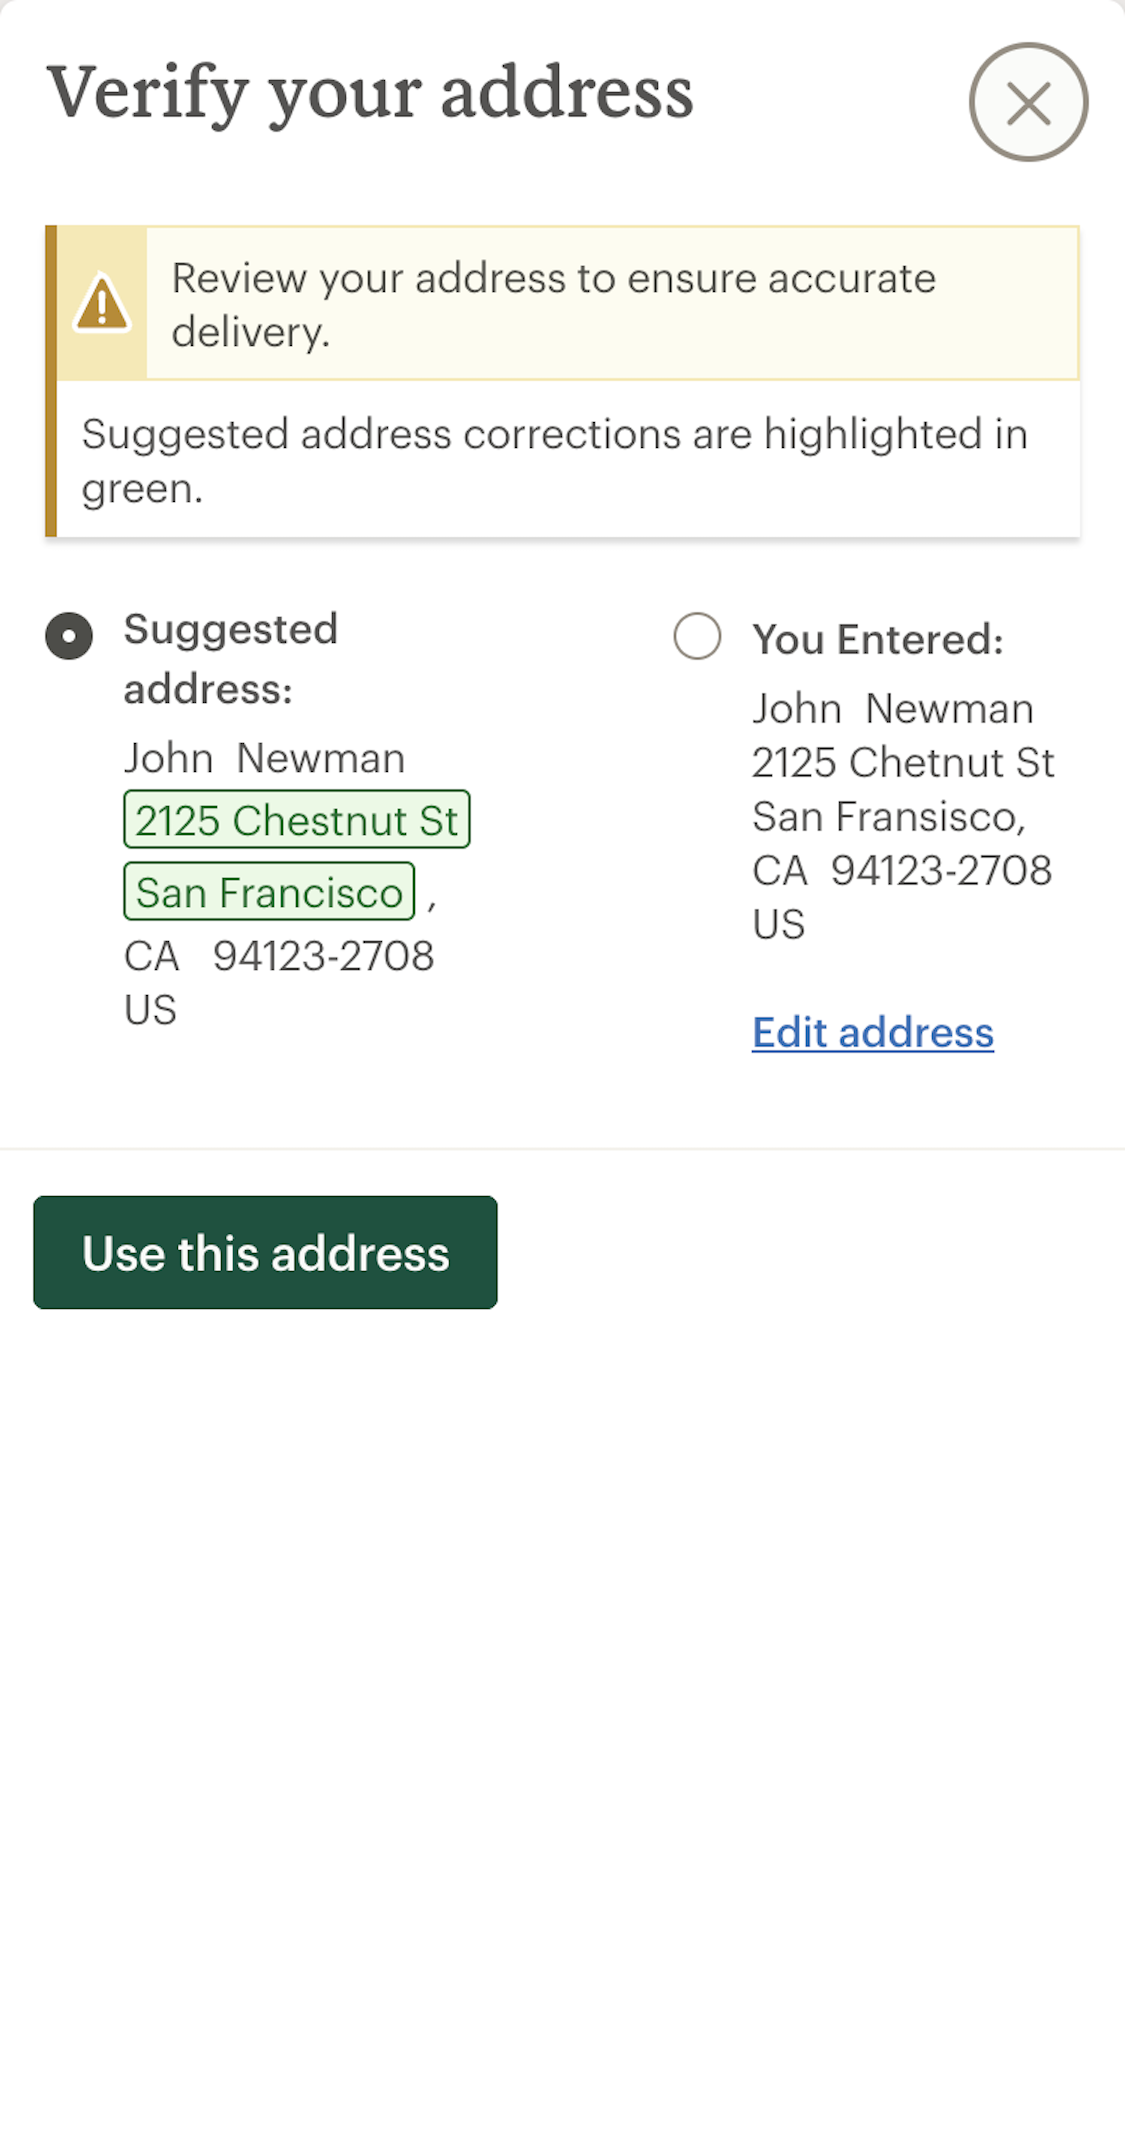Viewport: 1125px width, 2148px height.
Task: Click John Newman under You Entered
Action: (x=892, y=708)
